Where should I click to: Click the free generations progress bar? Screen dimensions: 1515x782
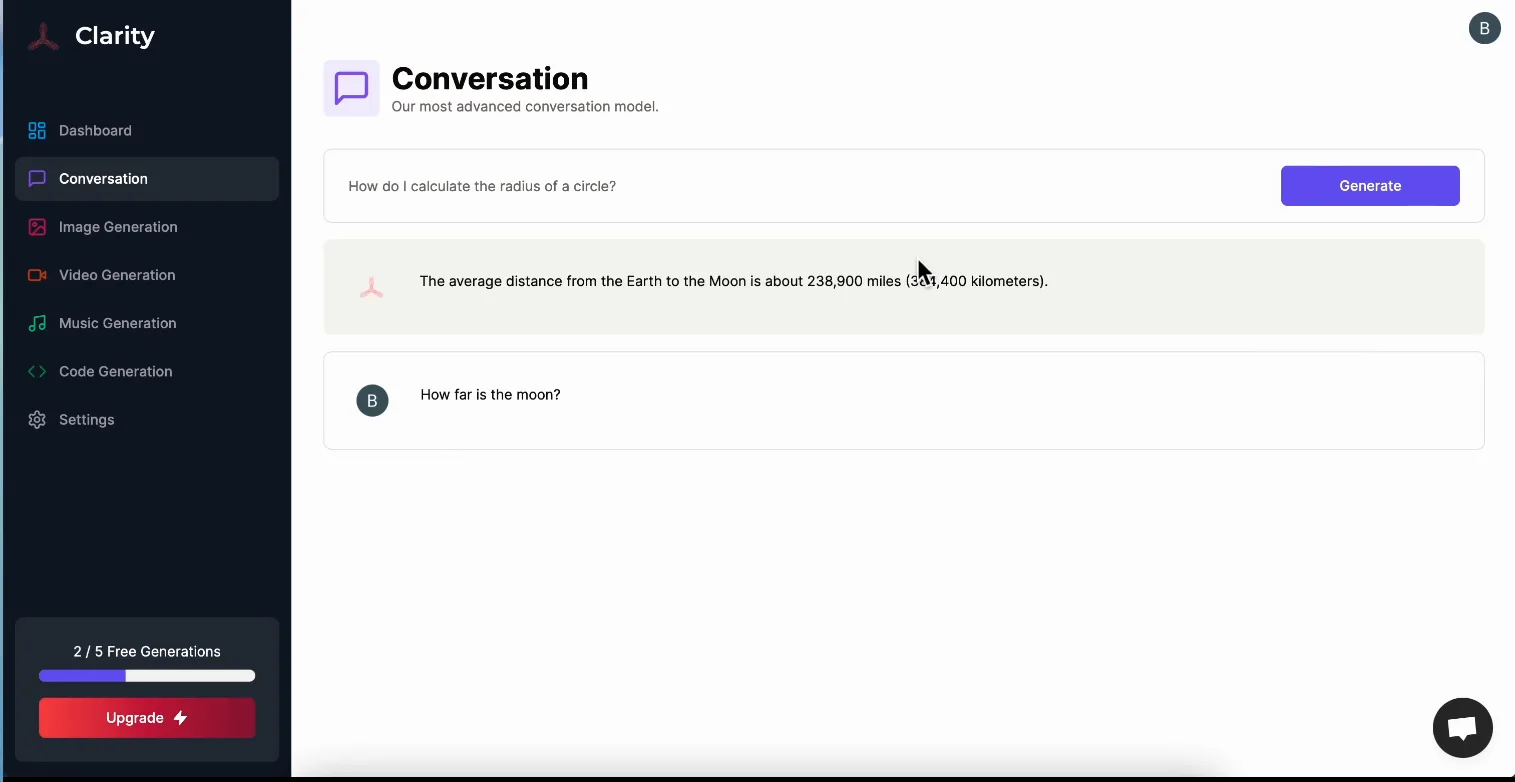coord(147,676)
